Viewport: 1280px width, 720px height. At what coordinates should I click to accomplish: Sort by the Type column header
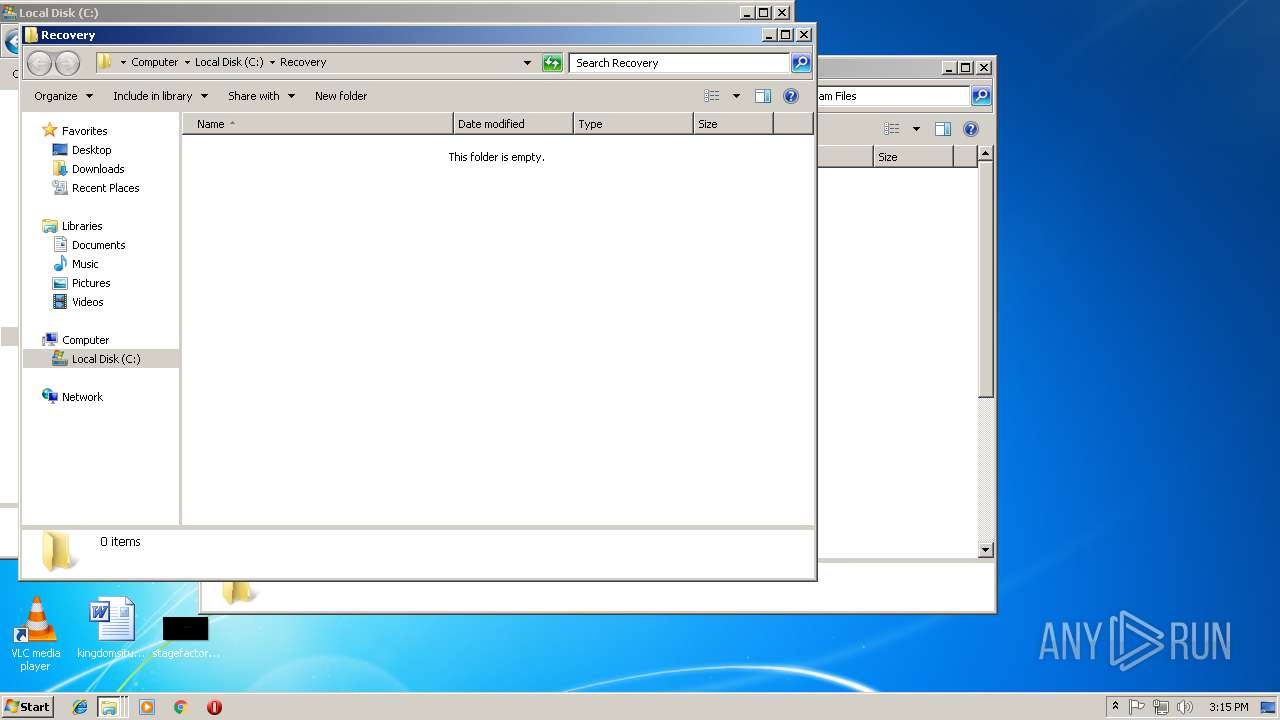[633, 124]
